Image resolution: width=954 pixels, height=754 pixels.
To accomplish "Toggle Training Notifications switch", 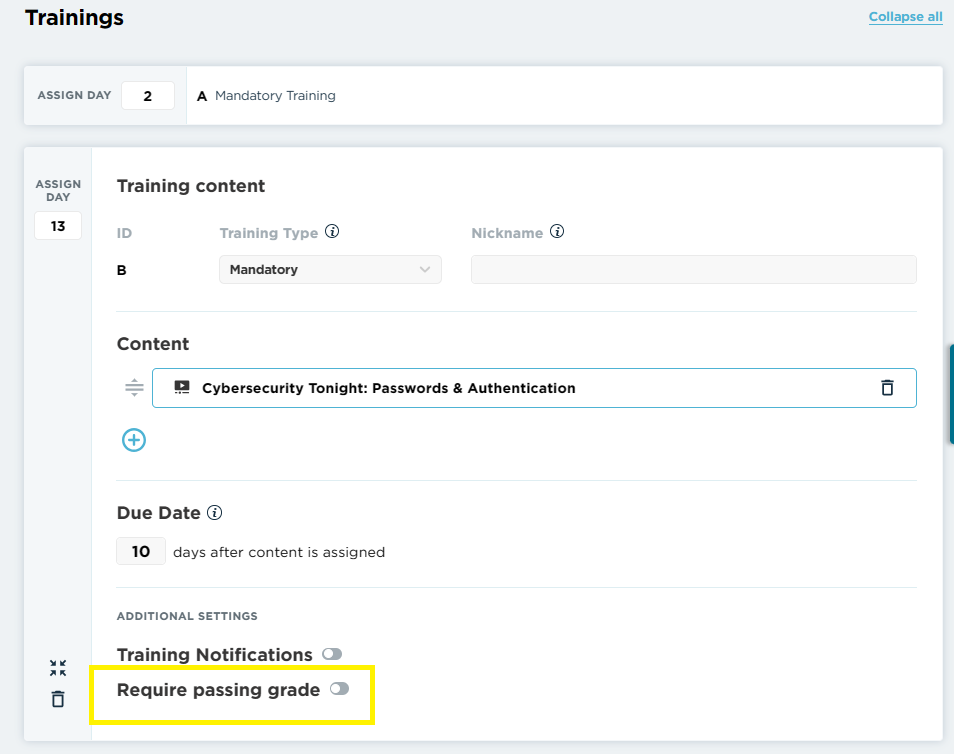I will (x=332, y=654).
